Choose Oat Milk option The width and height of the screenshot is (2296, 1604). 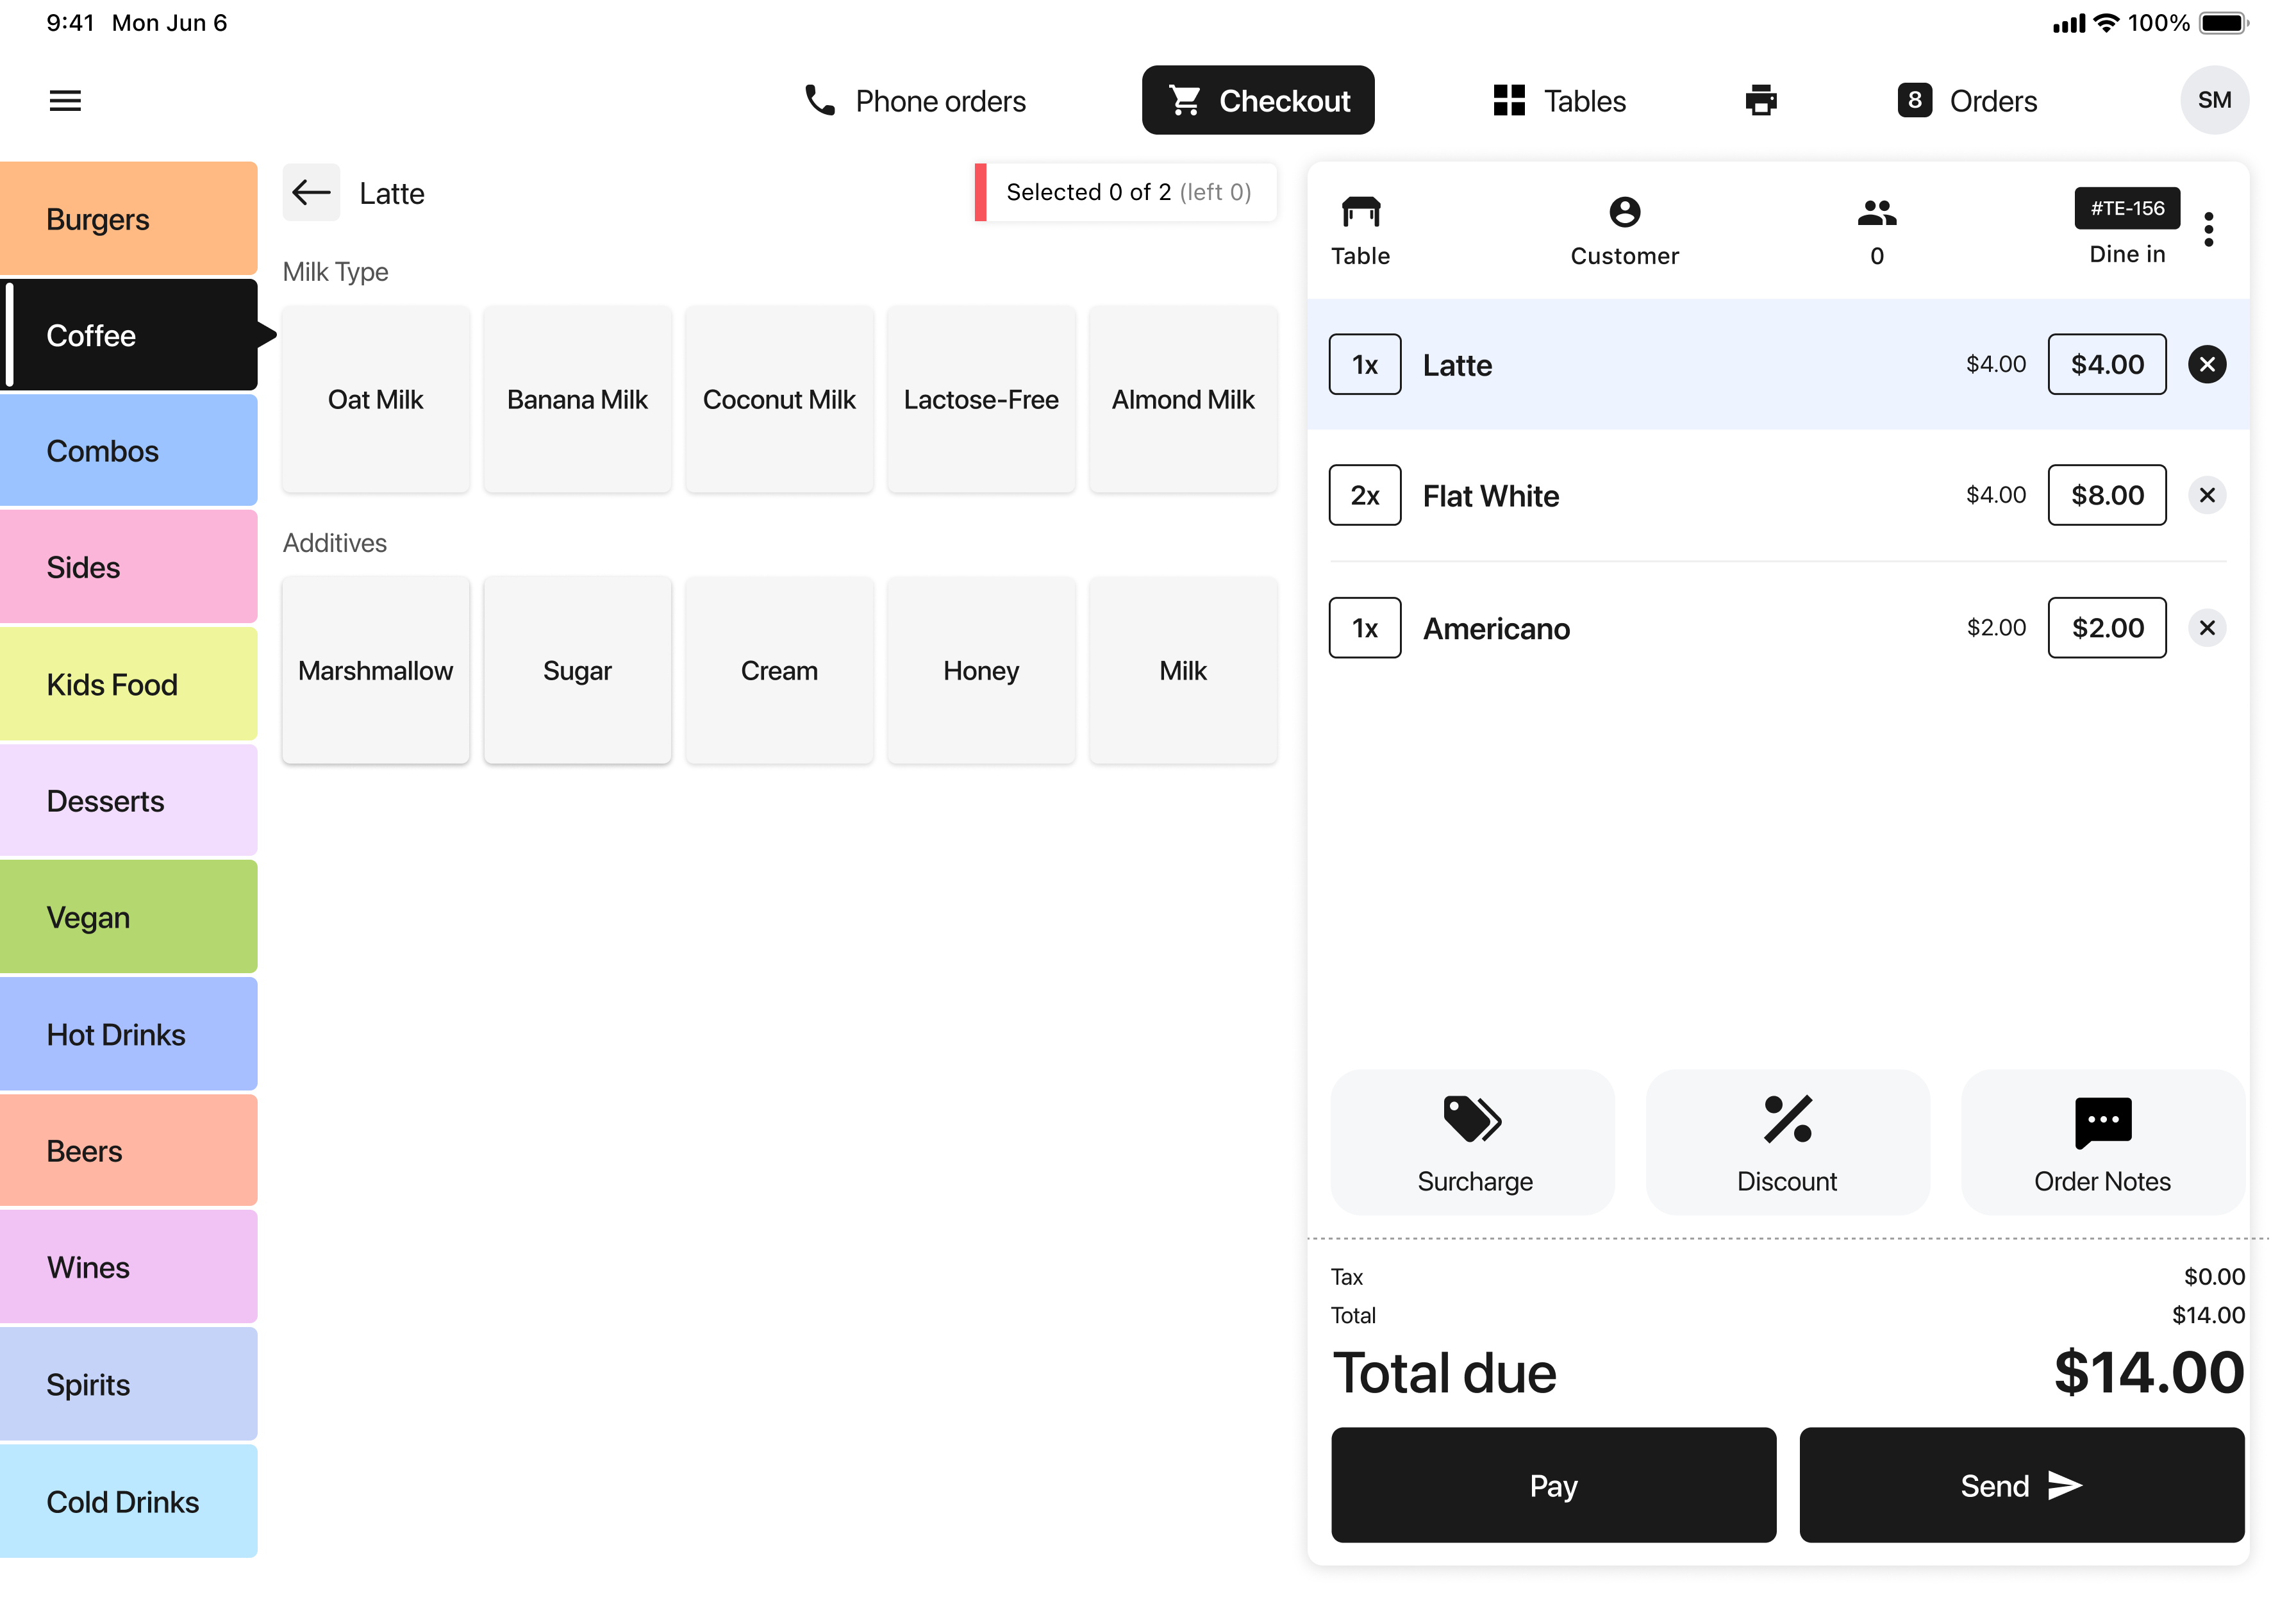click(x=376, y=399)
